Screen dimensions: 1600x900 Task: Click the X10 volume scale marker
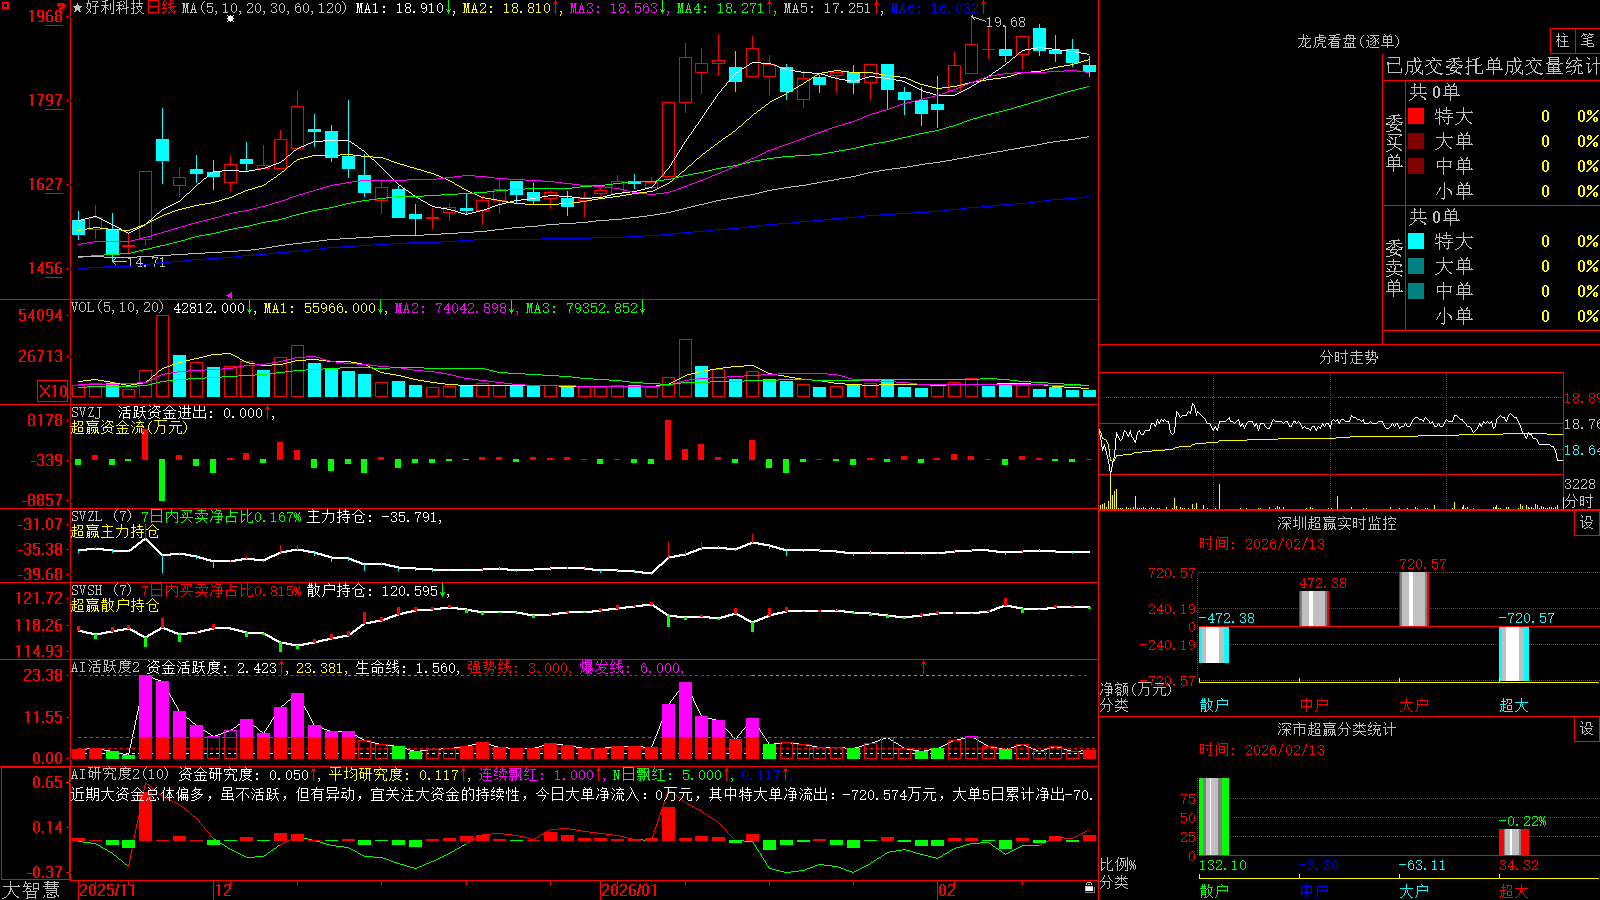(53, 391)
